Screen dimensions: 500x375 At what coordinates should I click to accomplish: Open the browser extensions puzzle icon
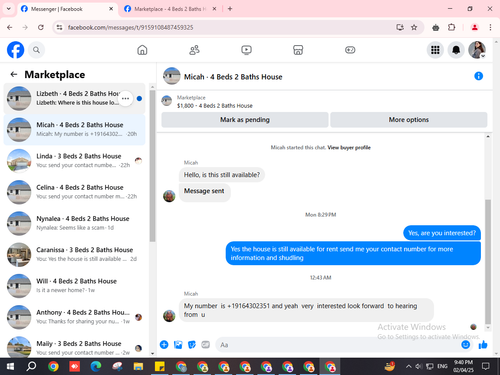tap(452, 27)
